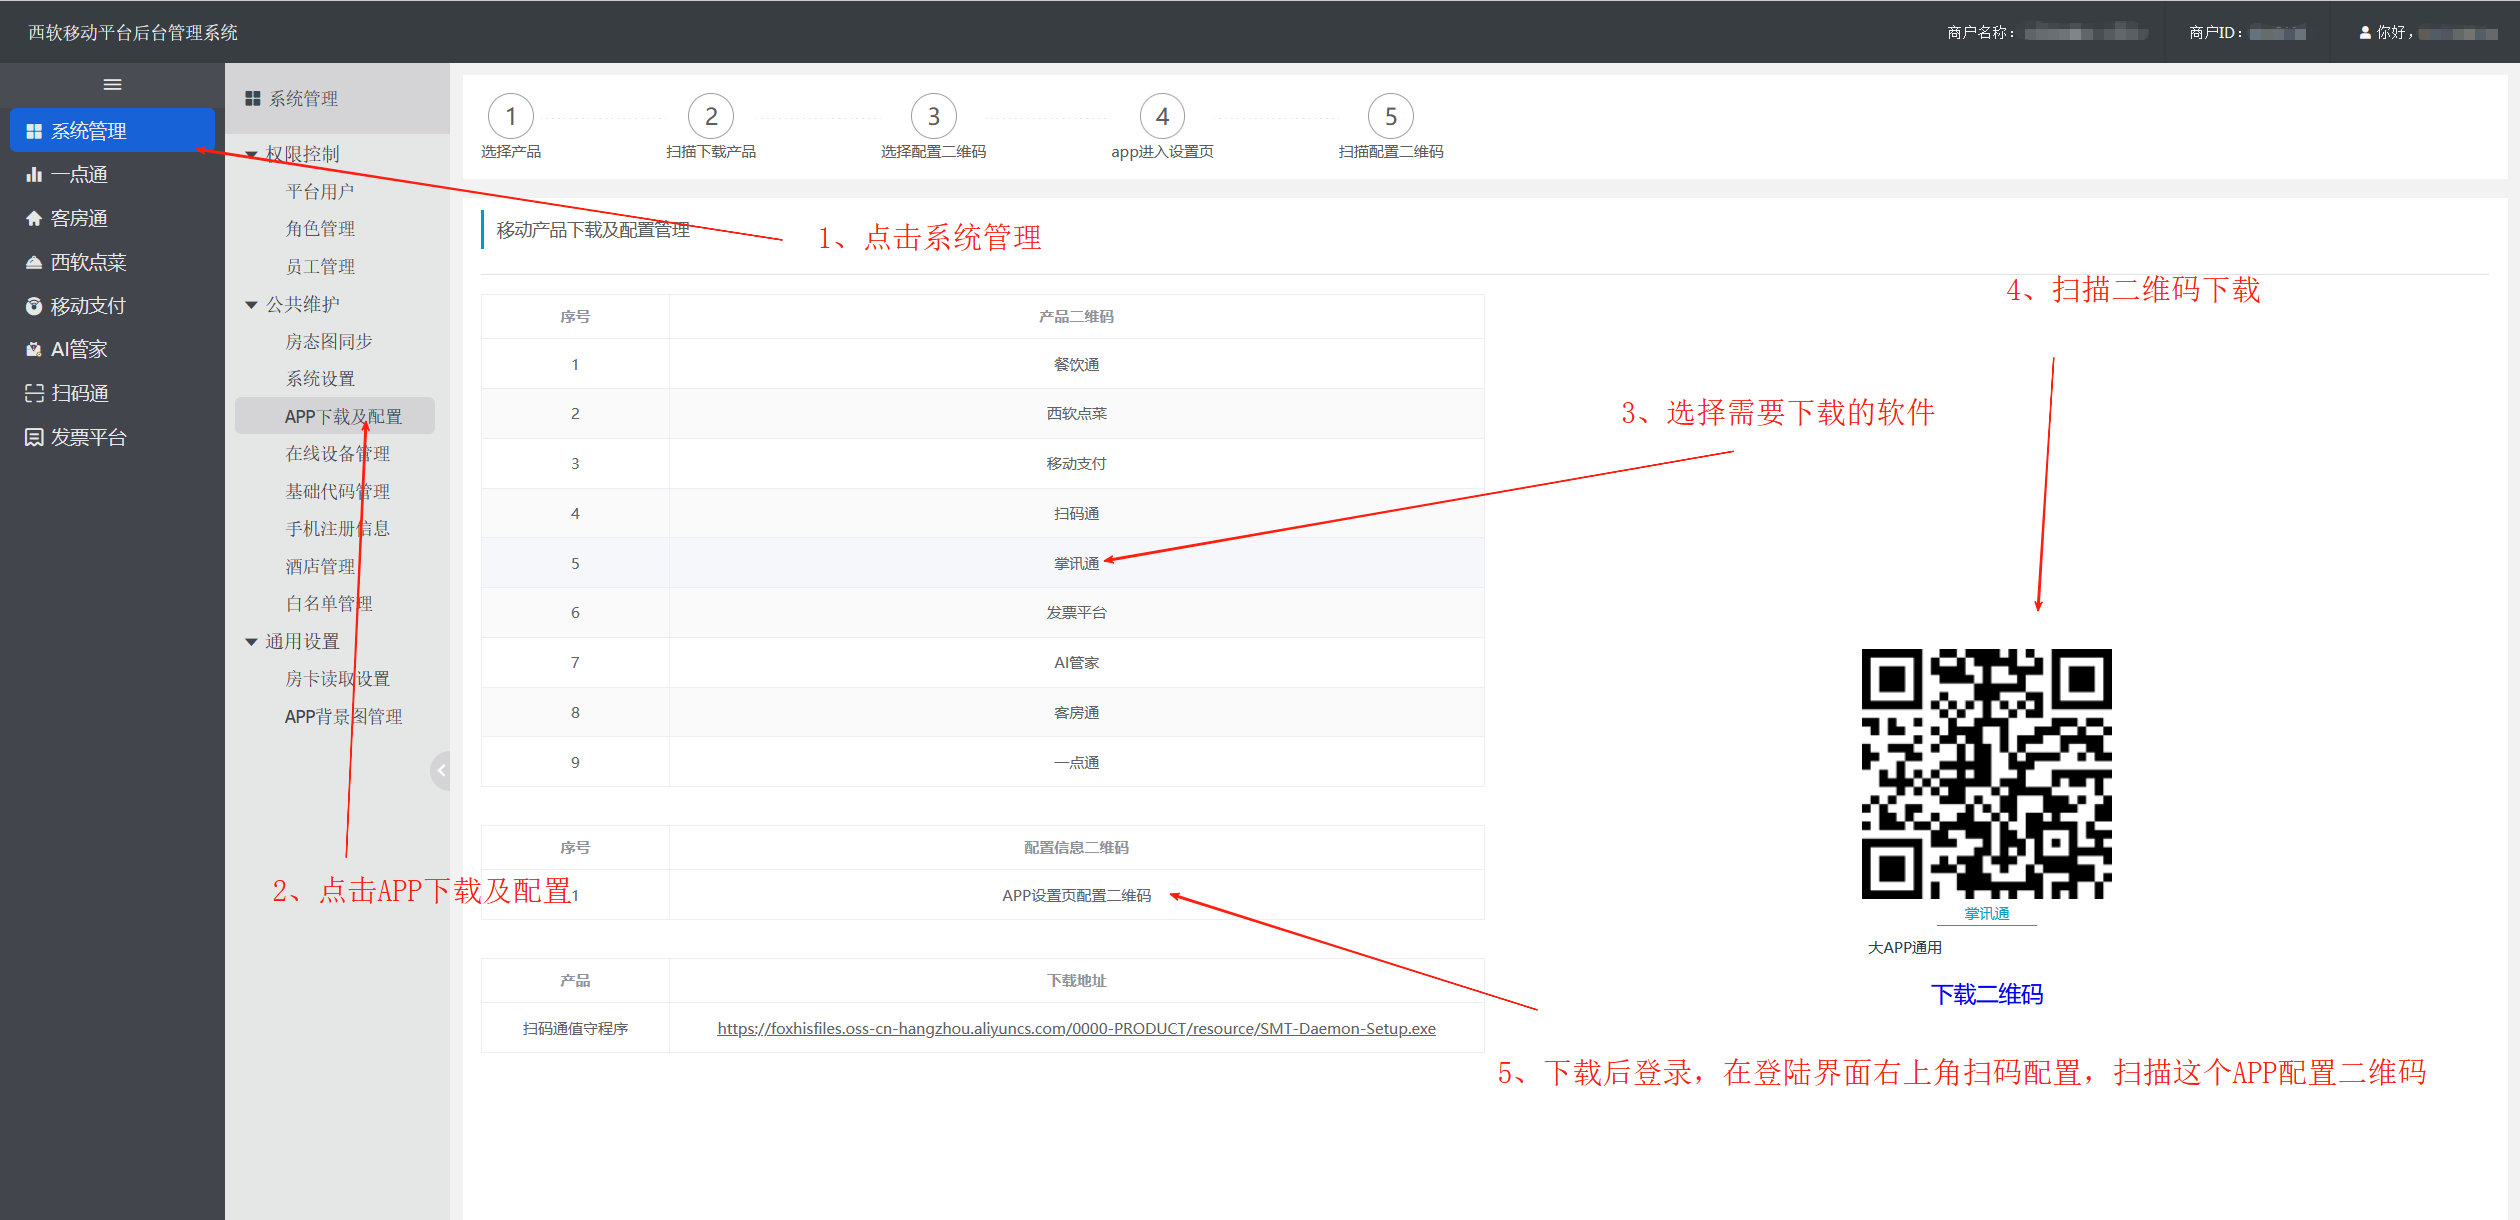Select 掌讯通 product row
Image resolution: width=2520 pixels, height=1220 pixels.
pyautogui.click(x=1076, y=564)
